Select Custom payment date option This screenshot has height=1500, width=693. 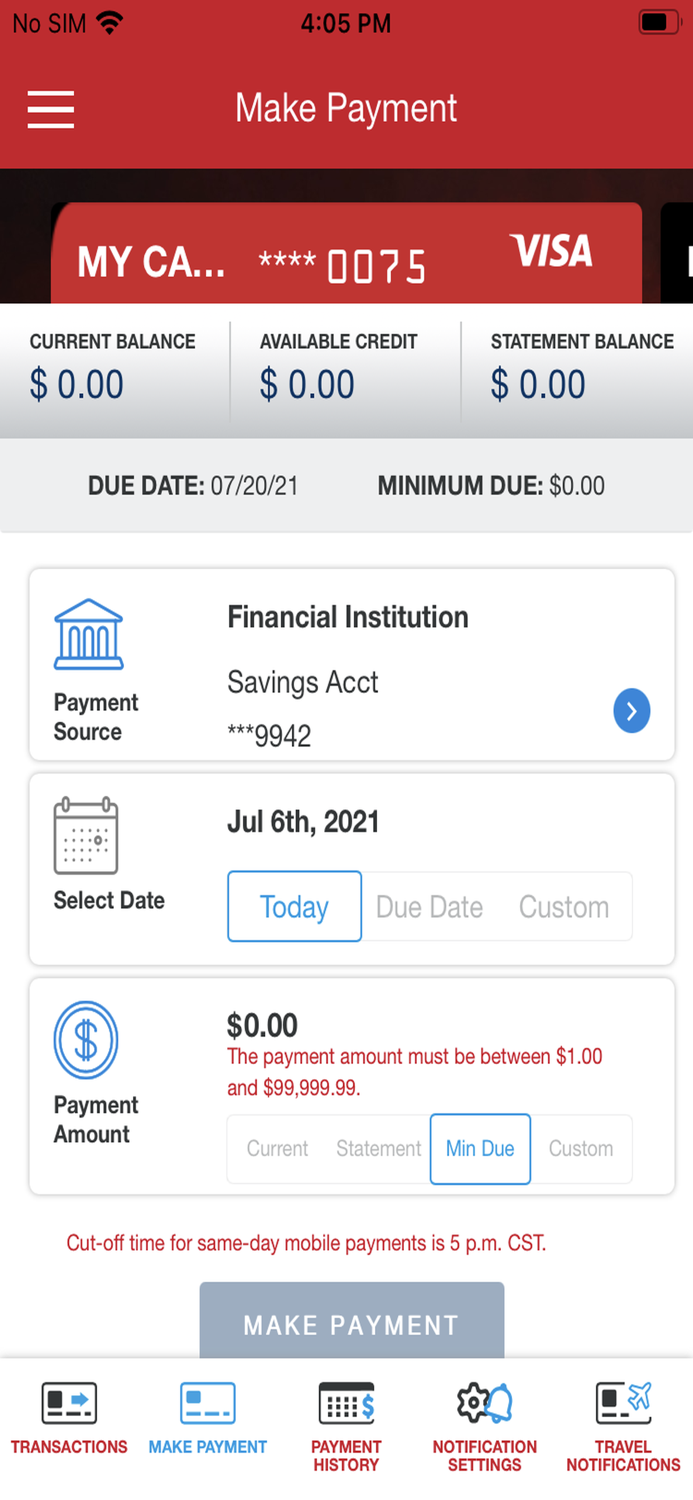click(563, 906)
